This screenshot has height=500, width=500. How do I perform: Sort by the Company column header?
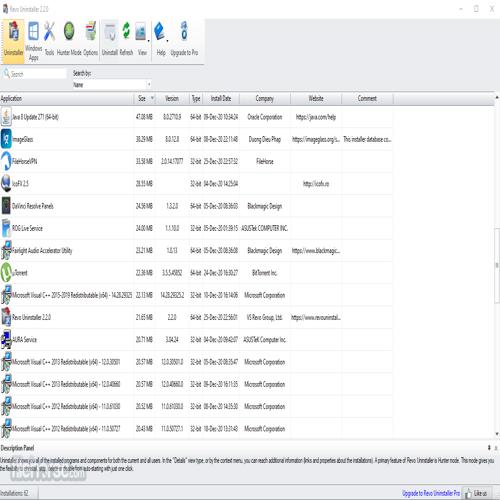[x=264, y=98]
